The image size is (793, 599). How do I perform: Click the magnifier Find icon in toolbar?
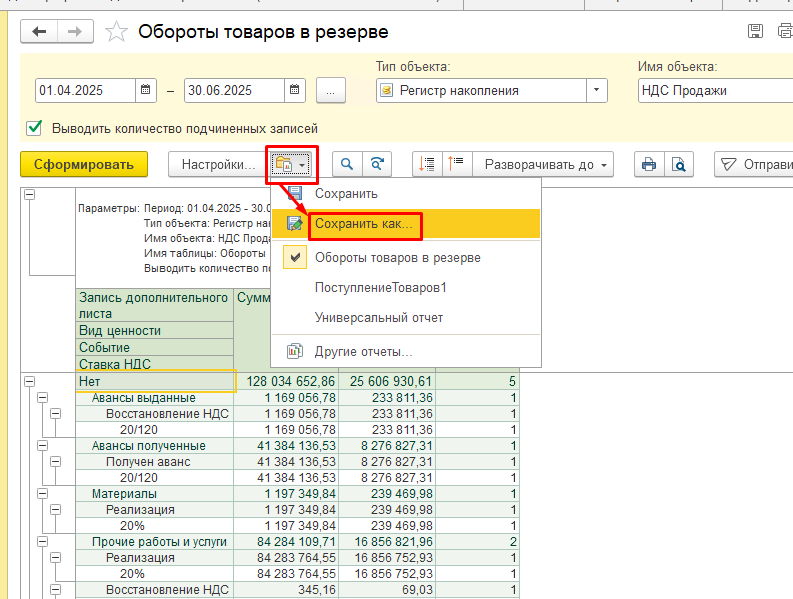pyautogui.click(x=347, y=164)
